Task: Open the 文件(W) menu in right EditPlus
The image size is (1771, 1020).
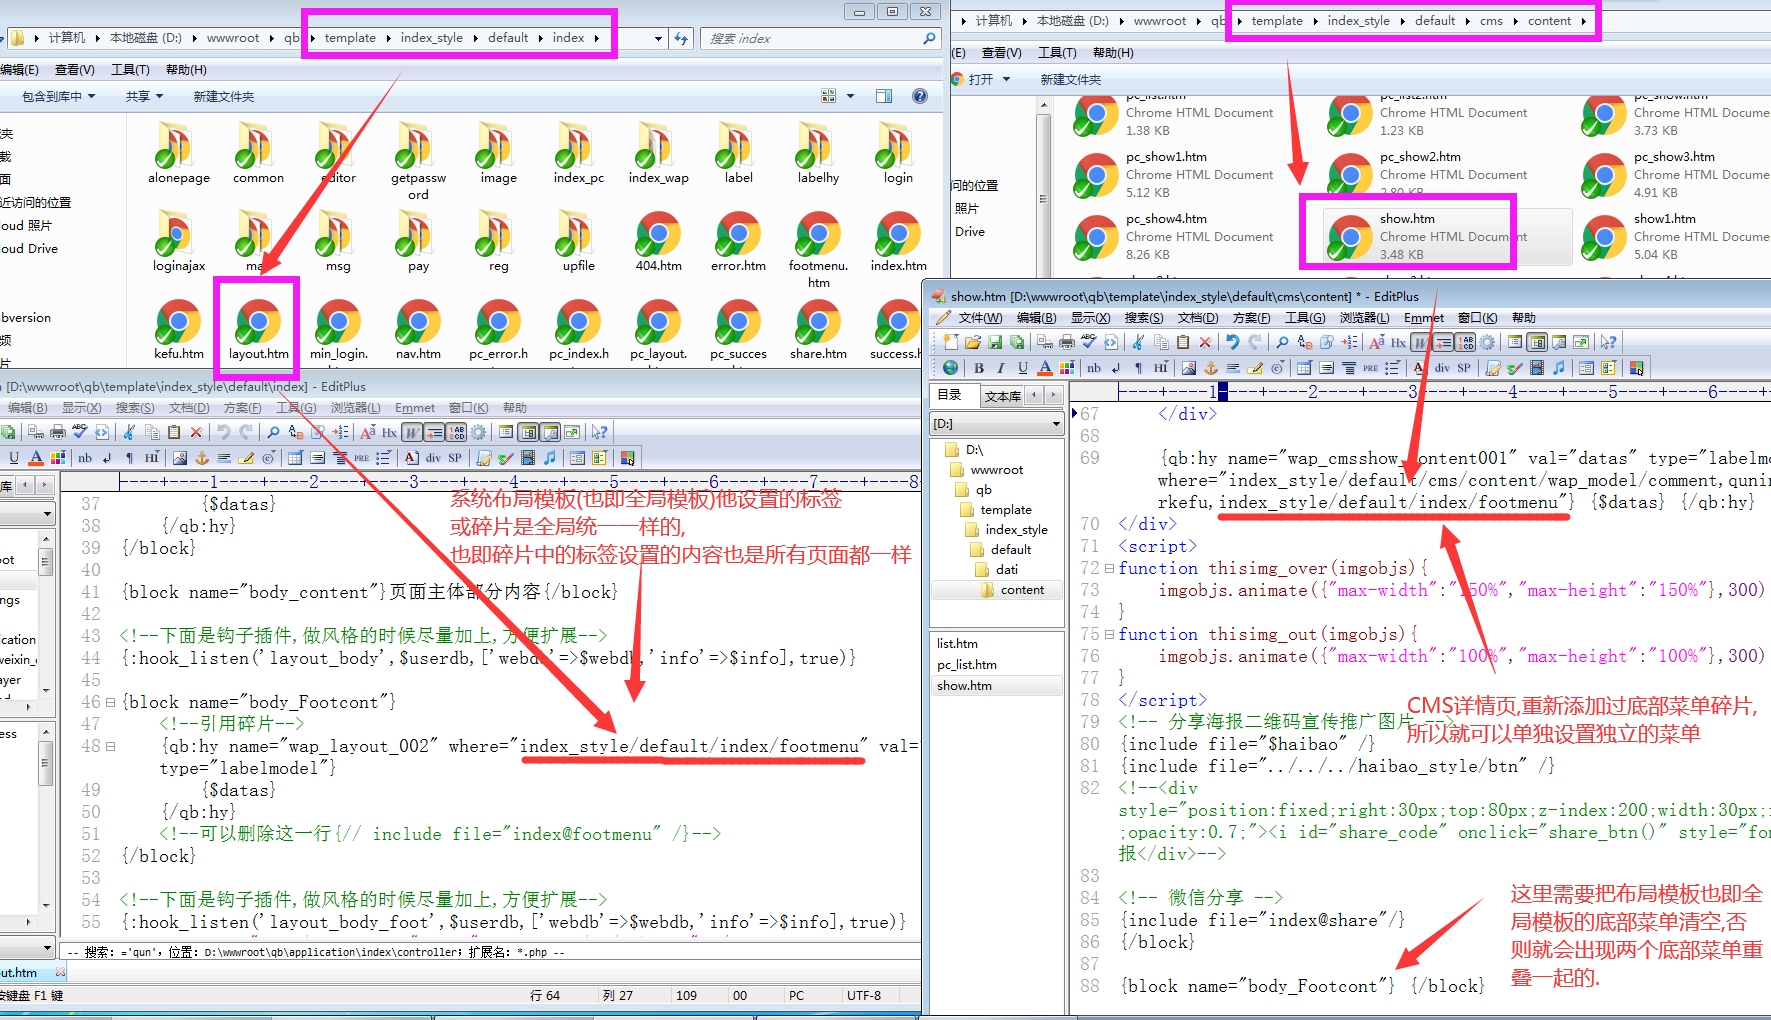Action: click(x=979, y=318)
